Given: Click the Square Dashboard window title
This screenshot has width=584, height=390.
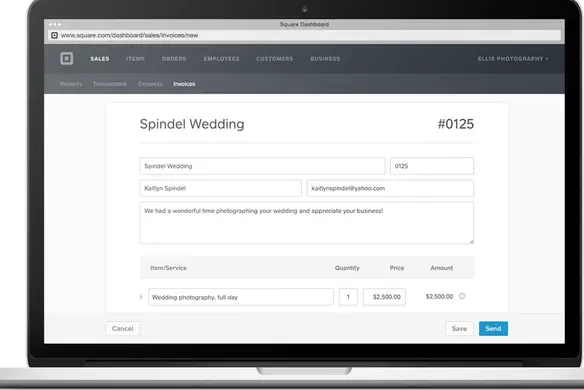Looking at the screenshot, I should click(304, 24).
